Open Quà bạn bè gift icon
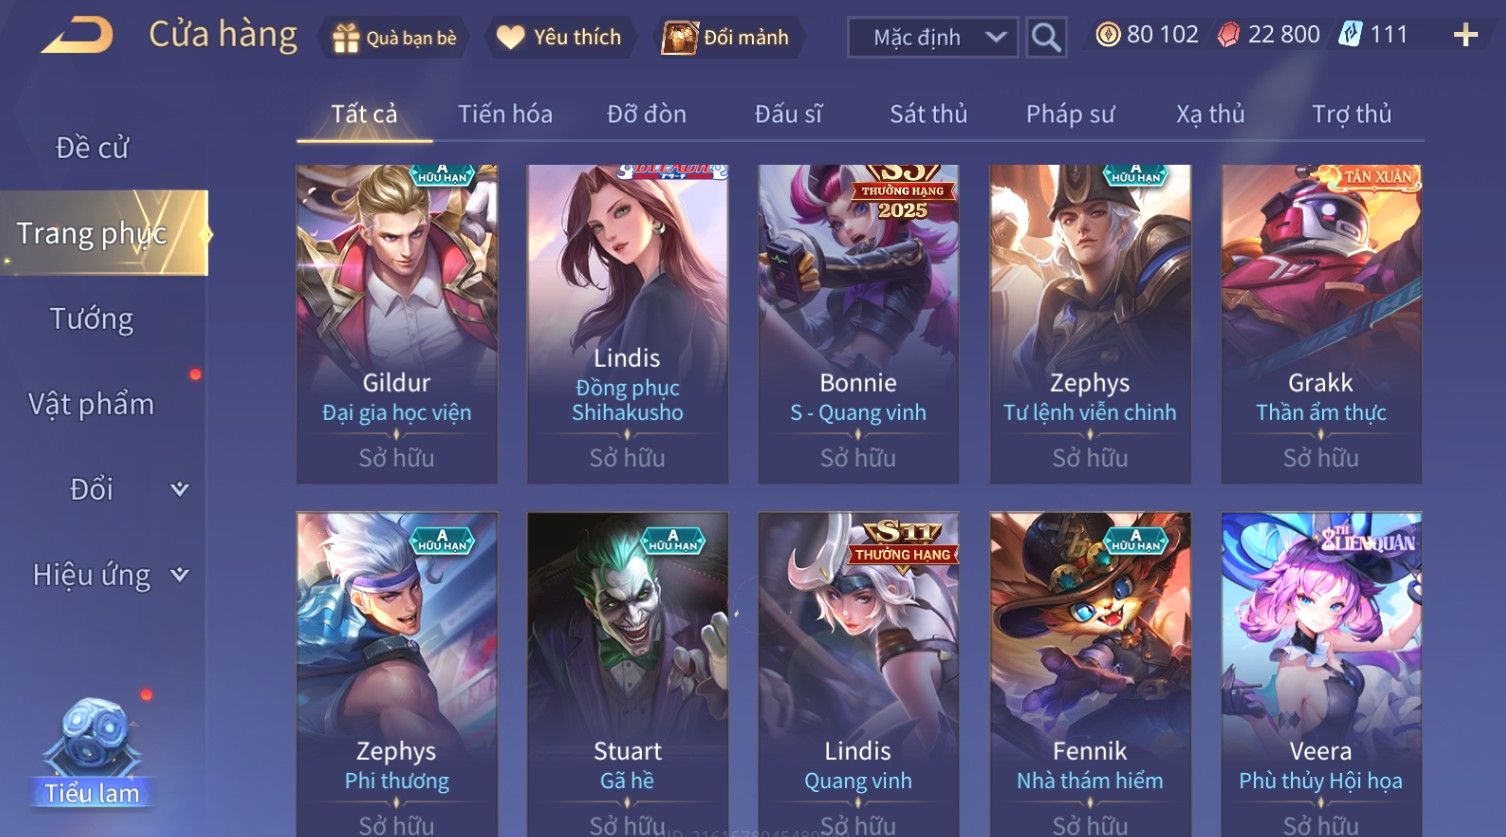Viewport: 1506px width, 837px height. pyautogui.click(x=346, y=38)
